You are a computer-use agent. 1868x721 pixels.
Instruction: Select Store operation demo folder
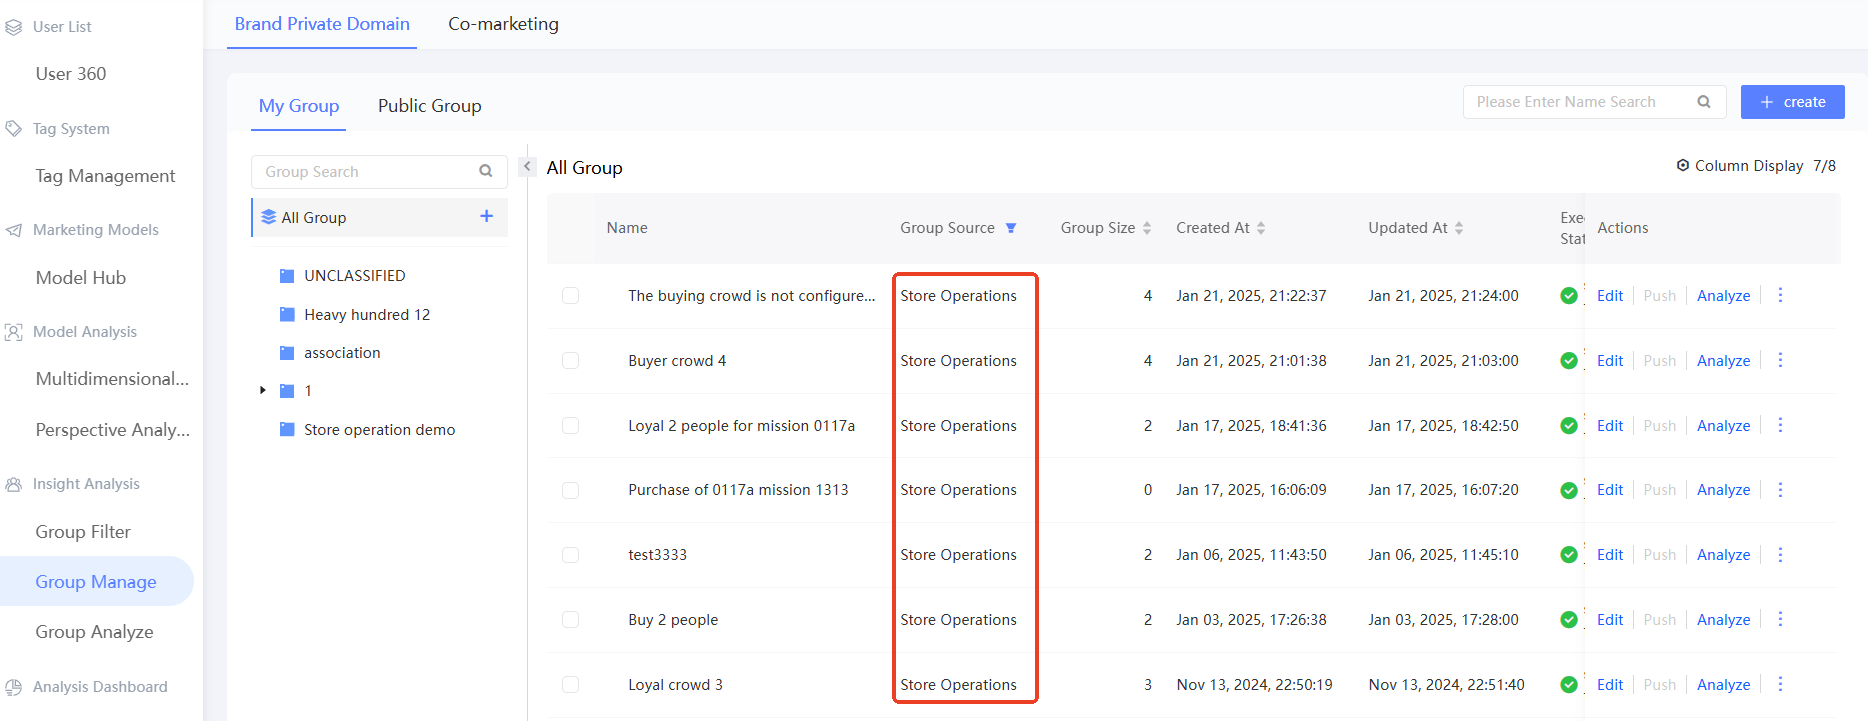pyautogui.click(x=380, y=430)
